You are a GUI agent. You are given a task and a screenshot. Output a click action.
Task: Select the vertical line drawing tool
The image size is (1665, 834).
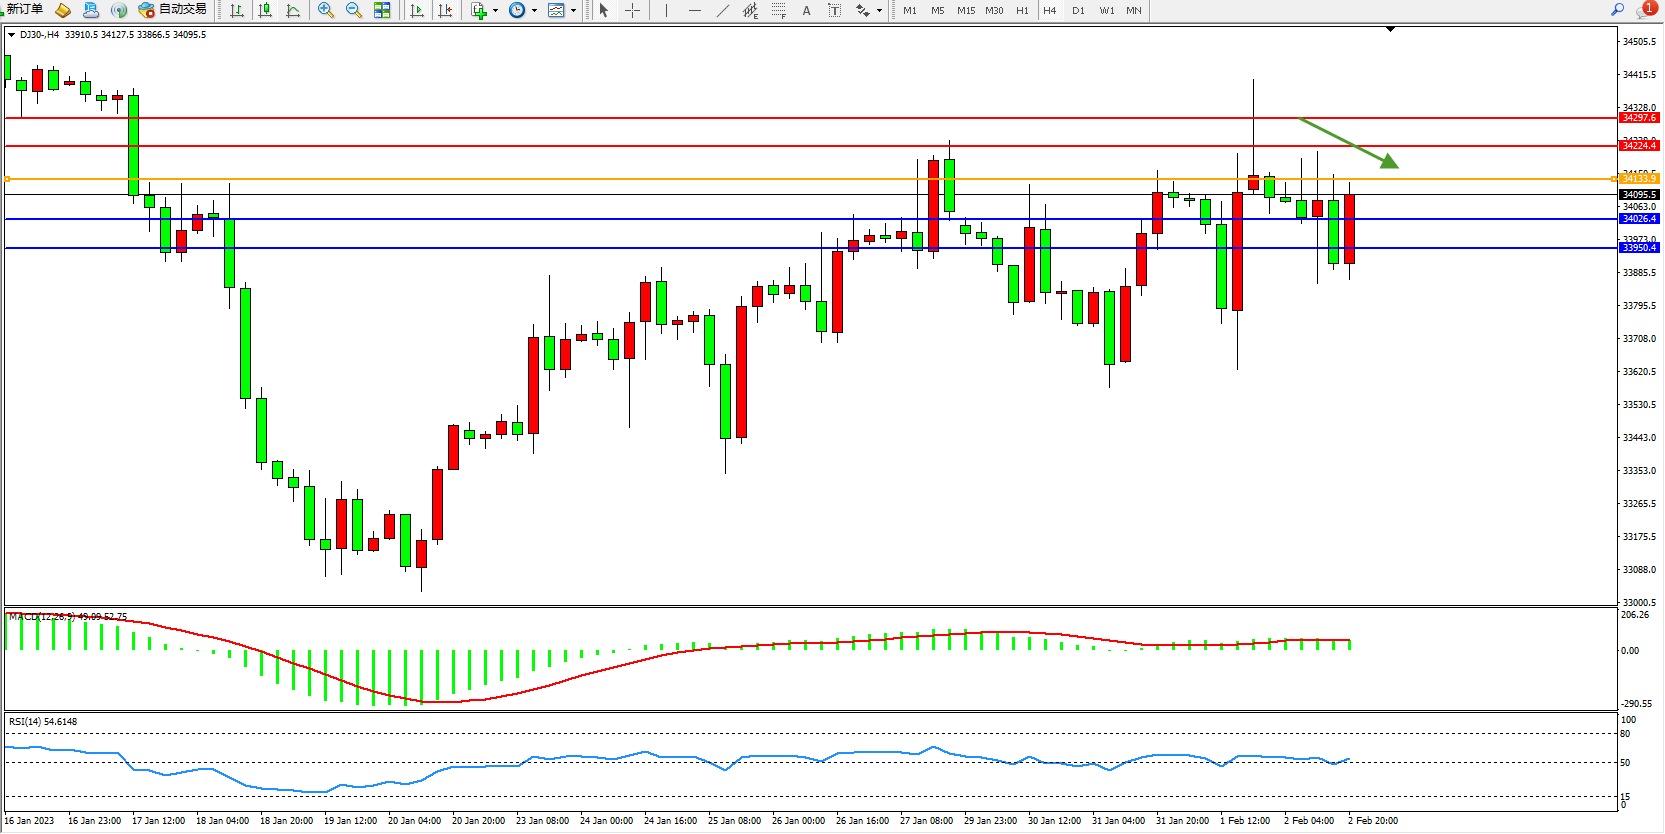pos(666,10)
